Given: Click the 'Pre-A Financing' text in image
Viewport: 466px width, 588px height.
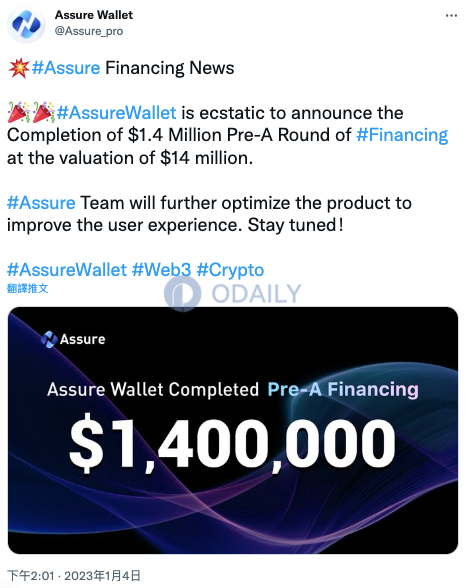Looking at the screenshot, I should [343, 389].
